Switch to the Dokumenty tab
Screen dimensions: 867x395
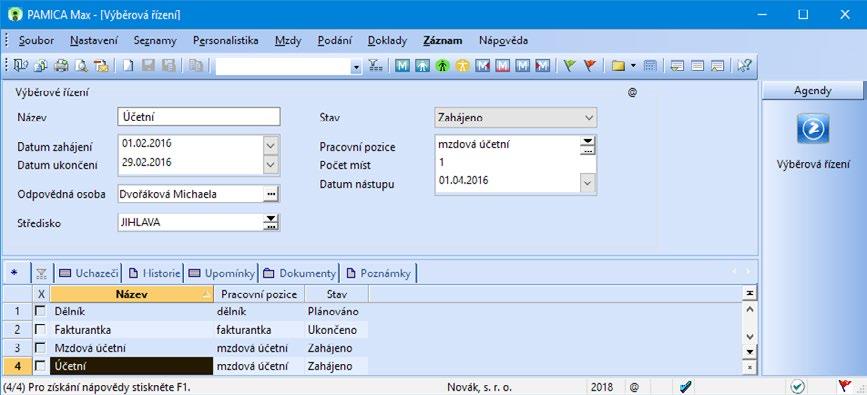[300, 273]
